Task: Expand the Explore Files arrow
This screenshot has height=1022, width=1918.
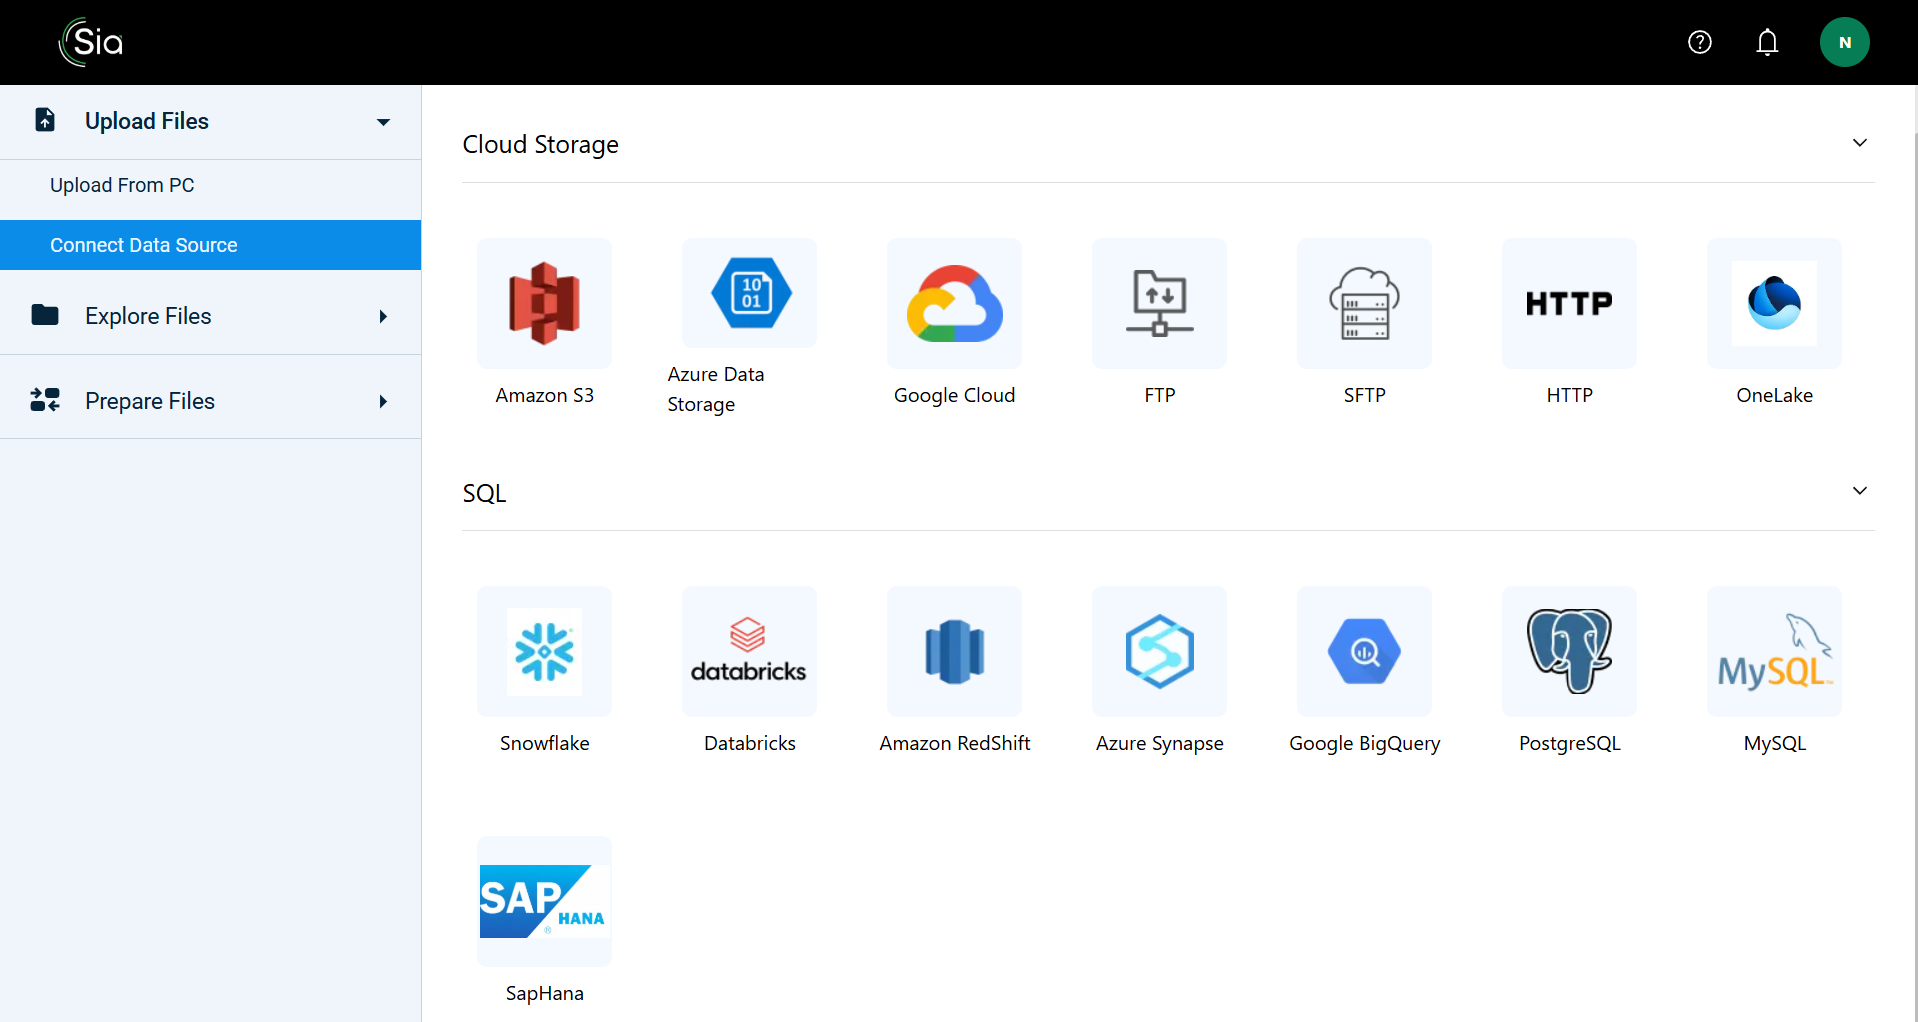Action: tap(383, 316)
